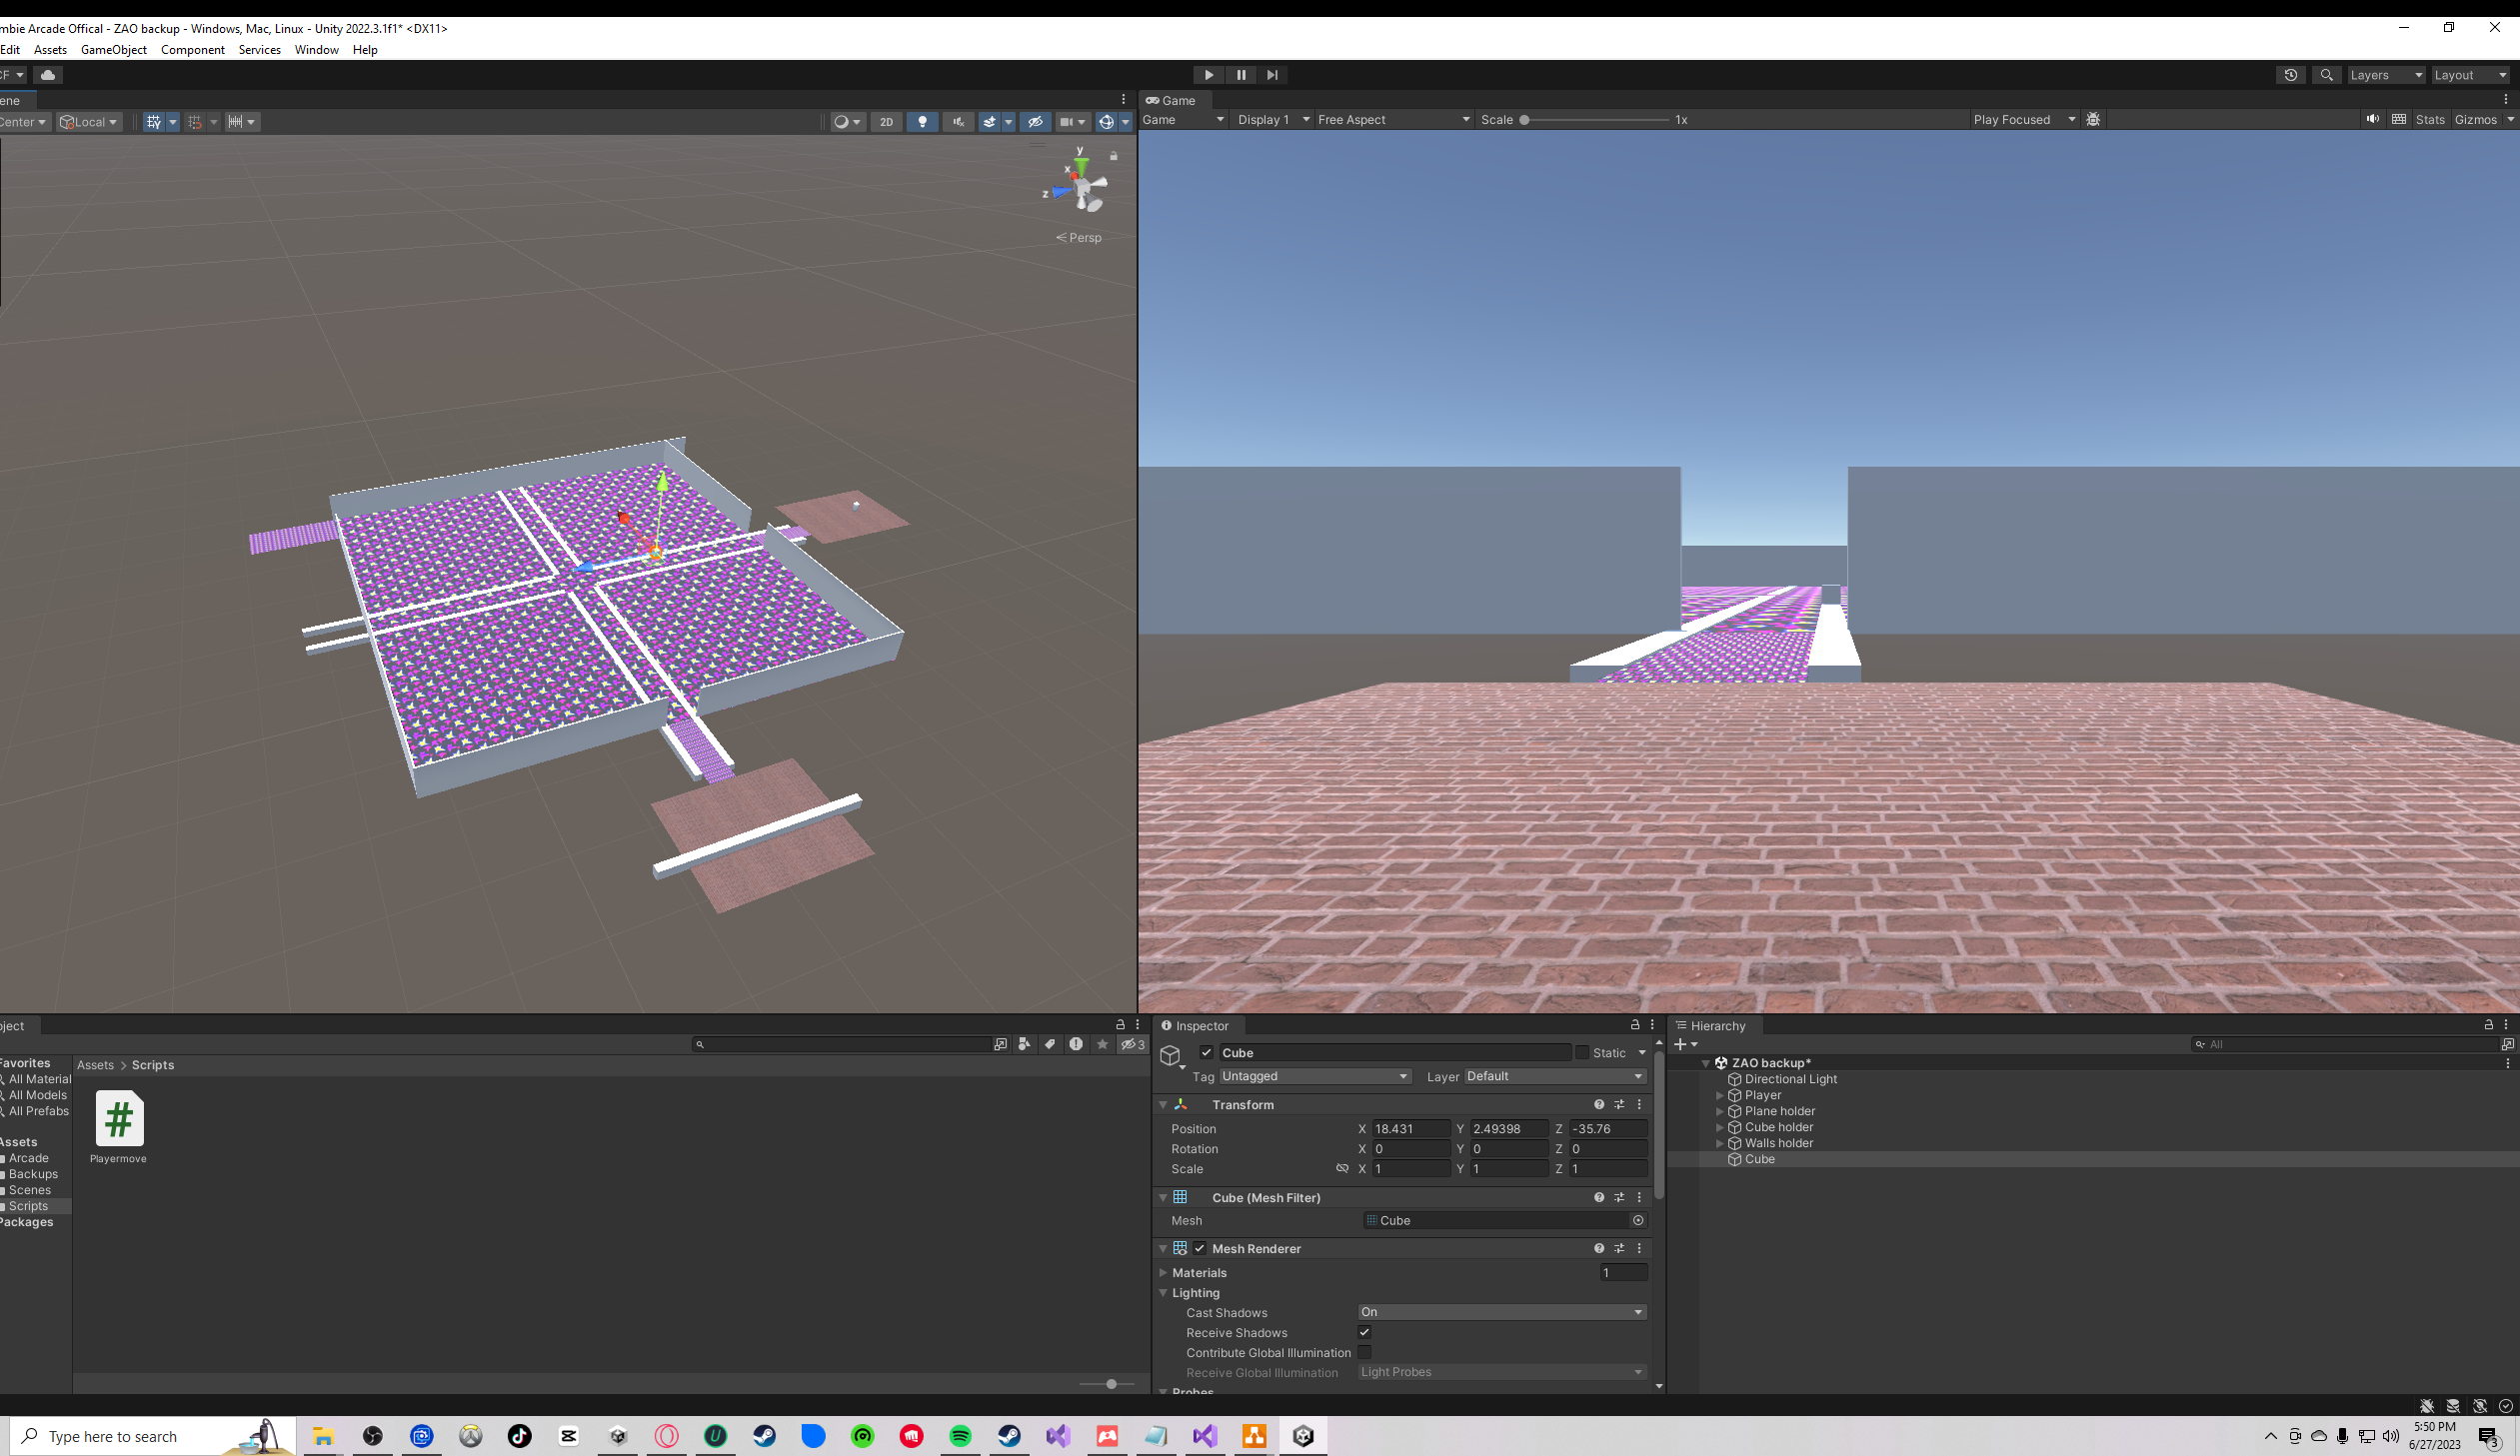Click Project search by label tag icon
The image size is (2520, 1456).
tap(1050, 1044)
